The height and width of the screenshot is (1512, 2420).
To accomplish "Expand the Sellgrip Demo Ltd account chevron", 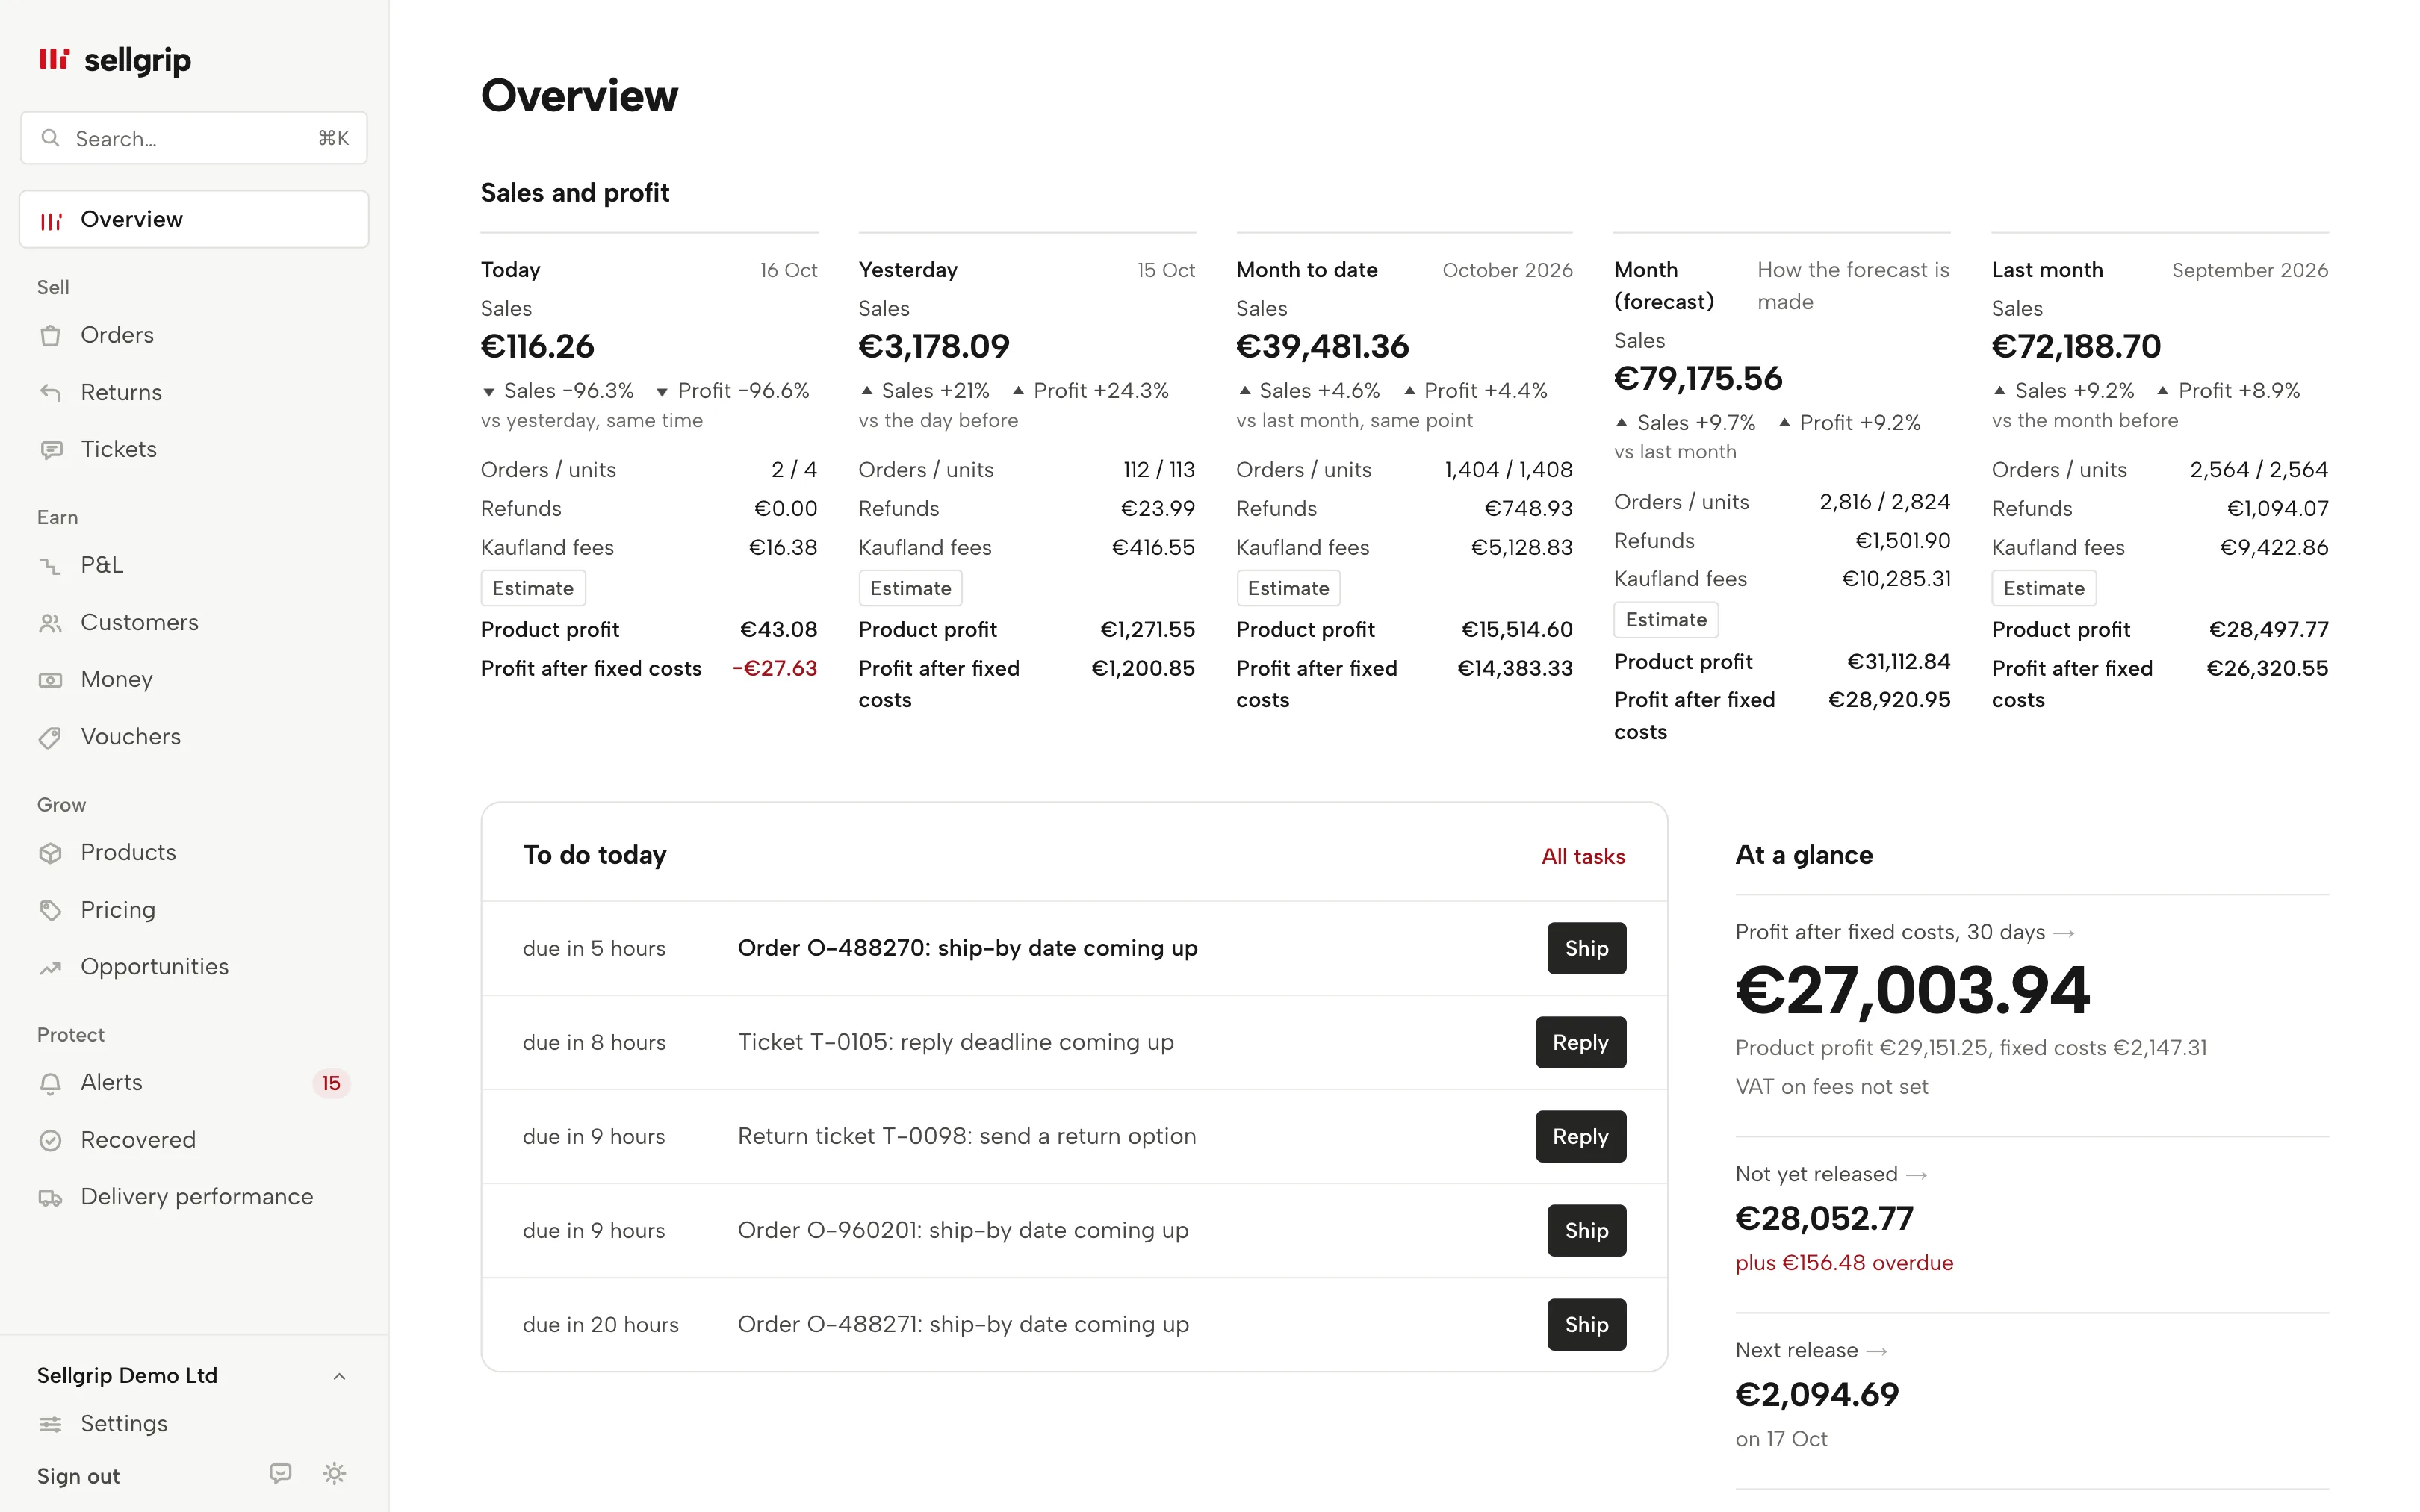I will point(339,1377).
